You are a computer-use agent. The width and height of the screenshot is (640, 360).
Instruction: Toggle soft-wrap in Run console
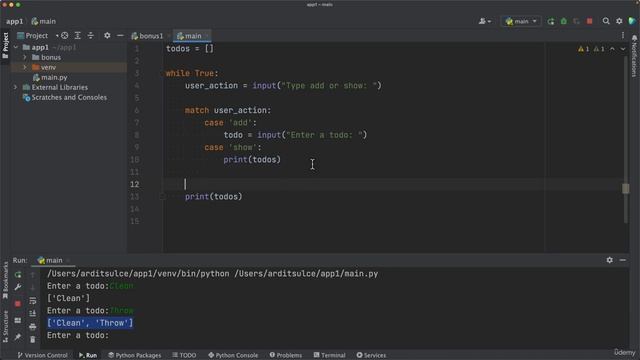click(33, 301)
